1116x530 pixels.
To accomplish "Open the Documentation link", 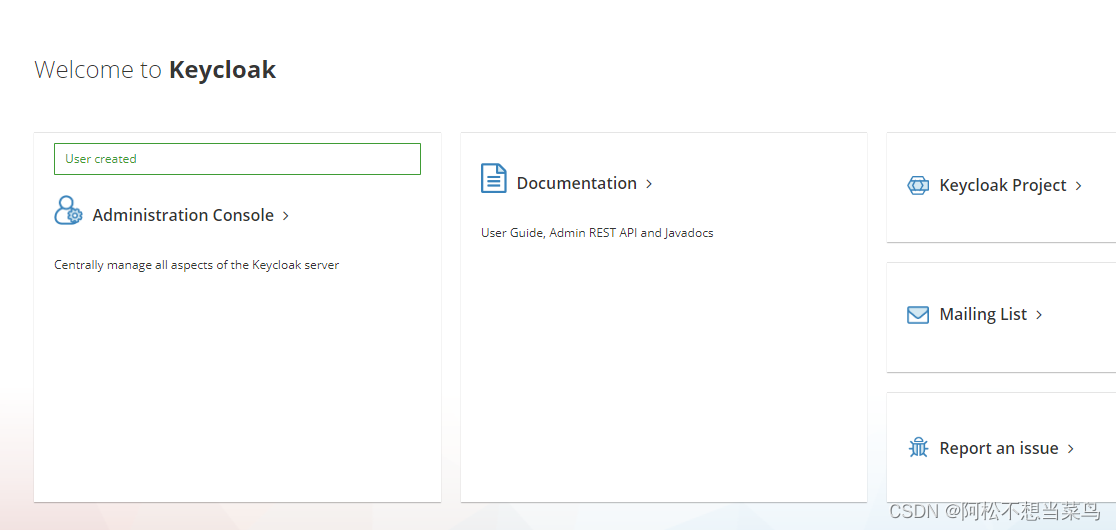I will click(577, 184).
